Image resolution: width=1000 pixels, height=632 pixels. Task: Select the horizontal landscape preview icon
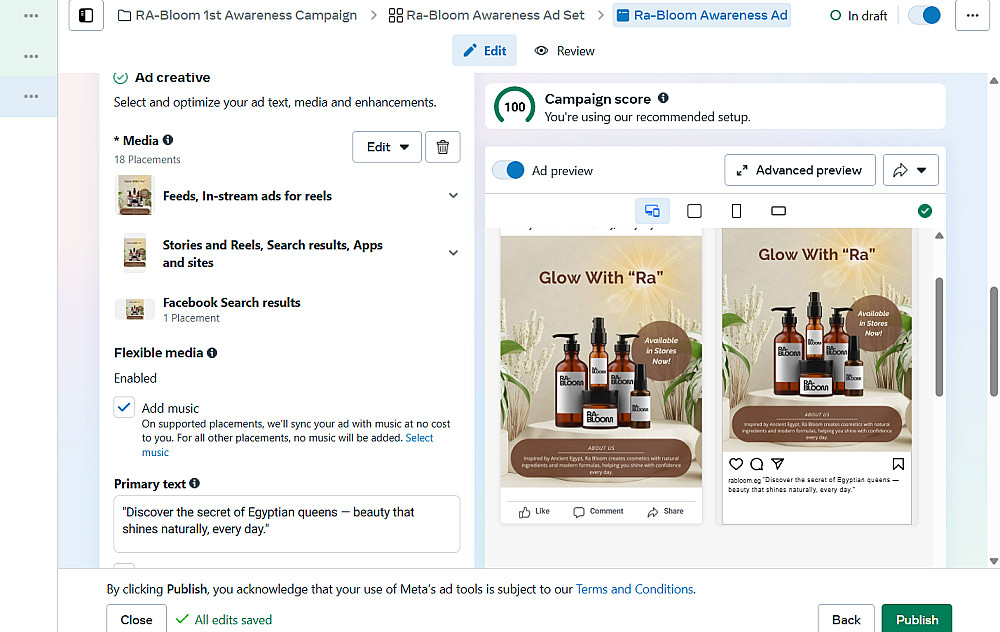tap(779, 211)
